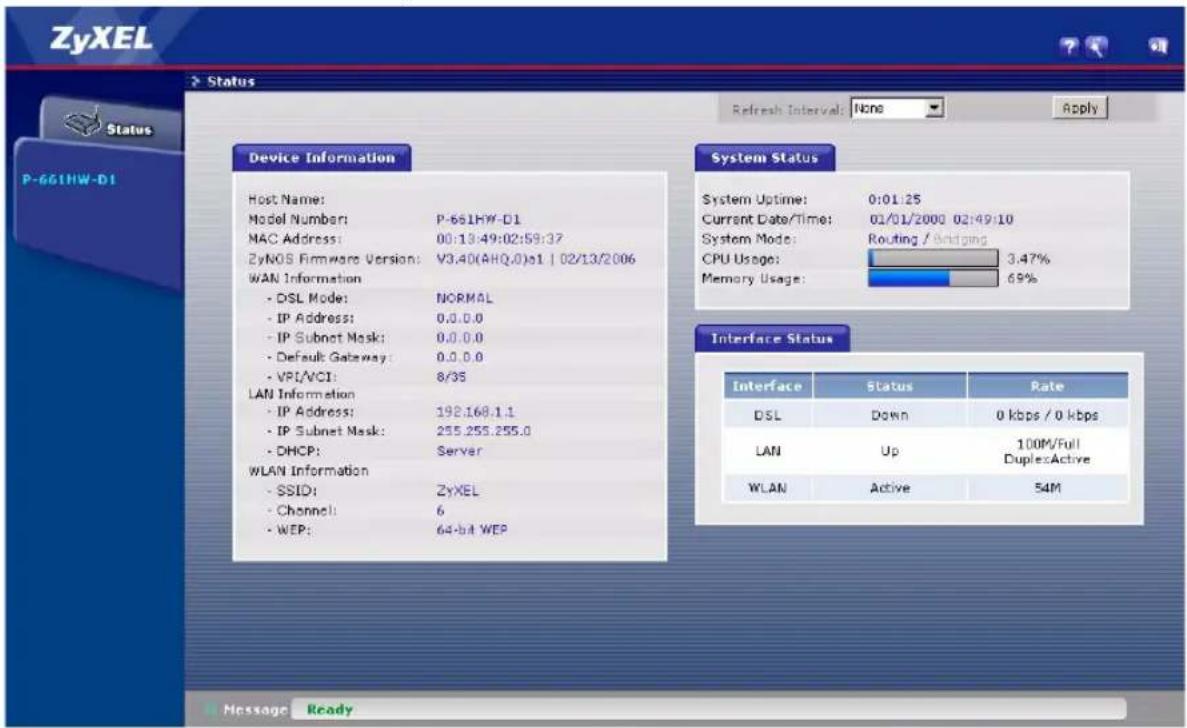This screenshot has width=1187, height=728.
Task: Click the Ready message in status bar
Action: tap(330, 710)
